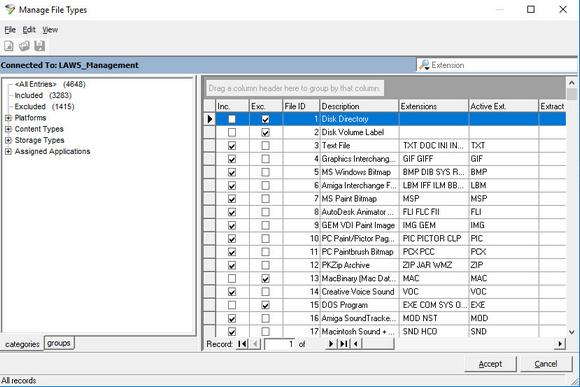
Task: Open the File menu
Action: 10,30
